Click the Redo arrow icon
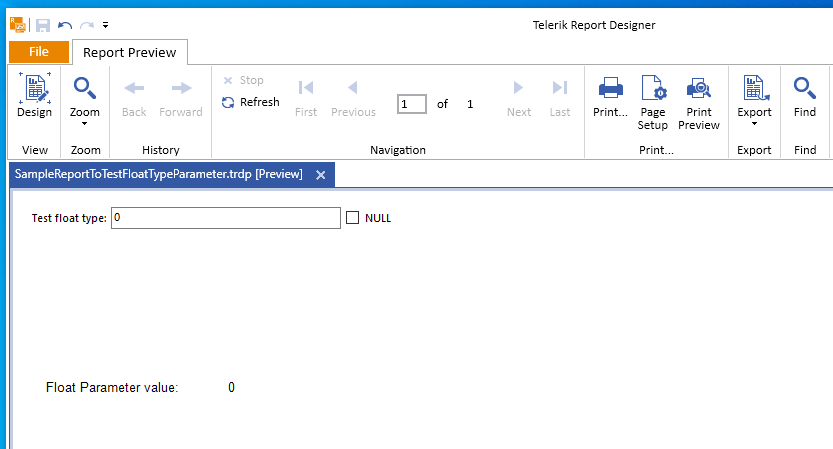The height and width of the screenshot is (449, 833). tap(87, 25)
